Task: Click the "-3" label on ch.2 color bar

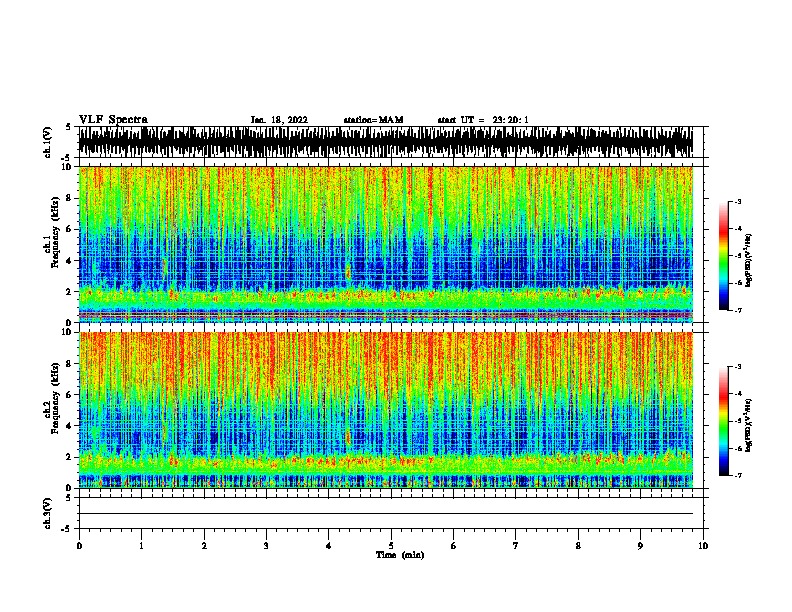Action: (737, 367)
